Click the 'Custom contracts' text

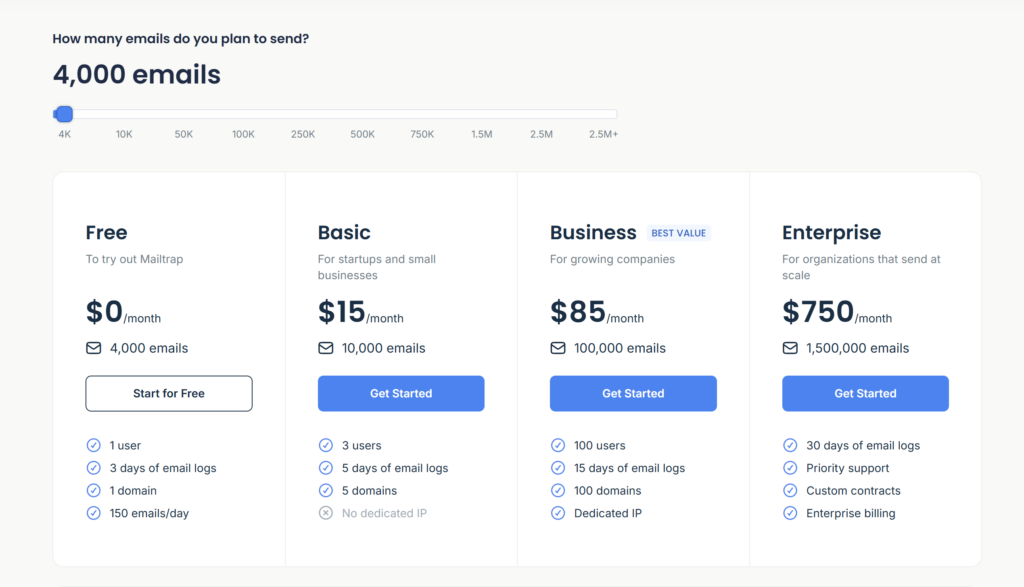853,490
